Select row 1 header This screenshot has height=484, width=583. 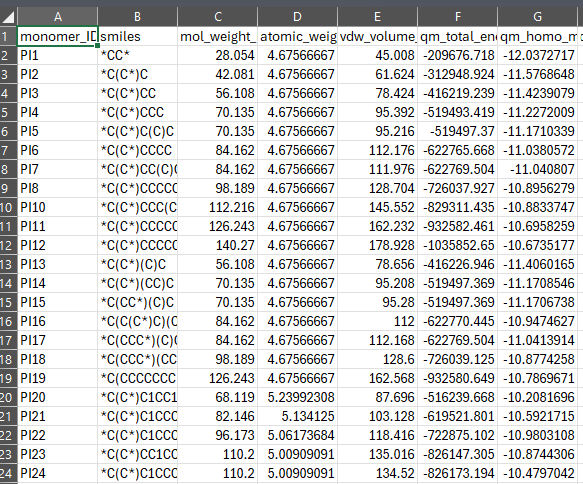click(8, 36)
